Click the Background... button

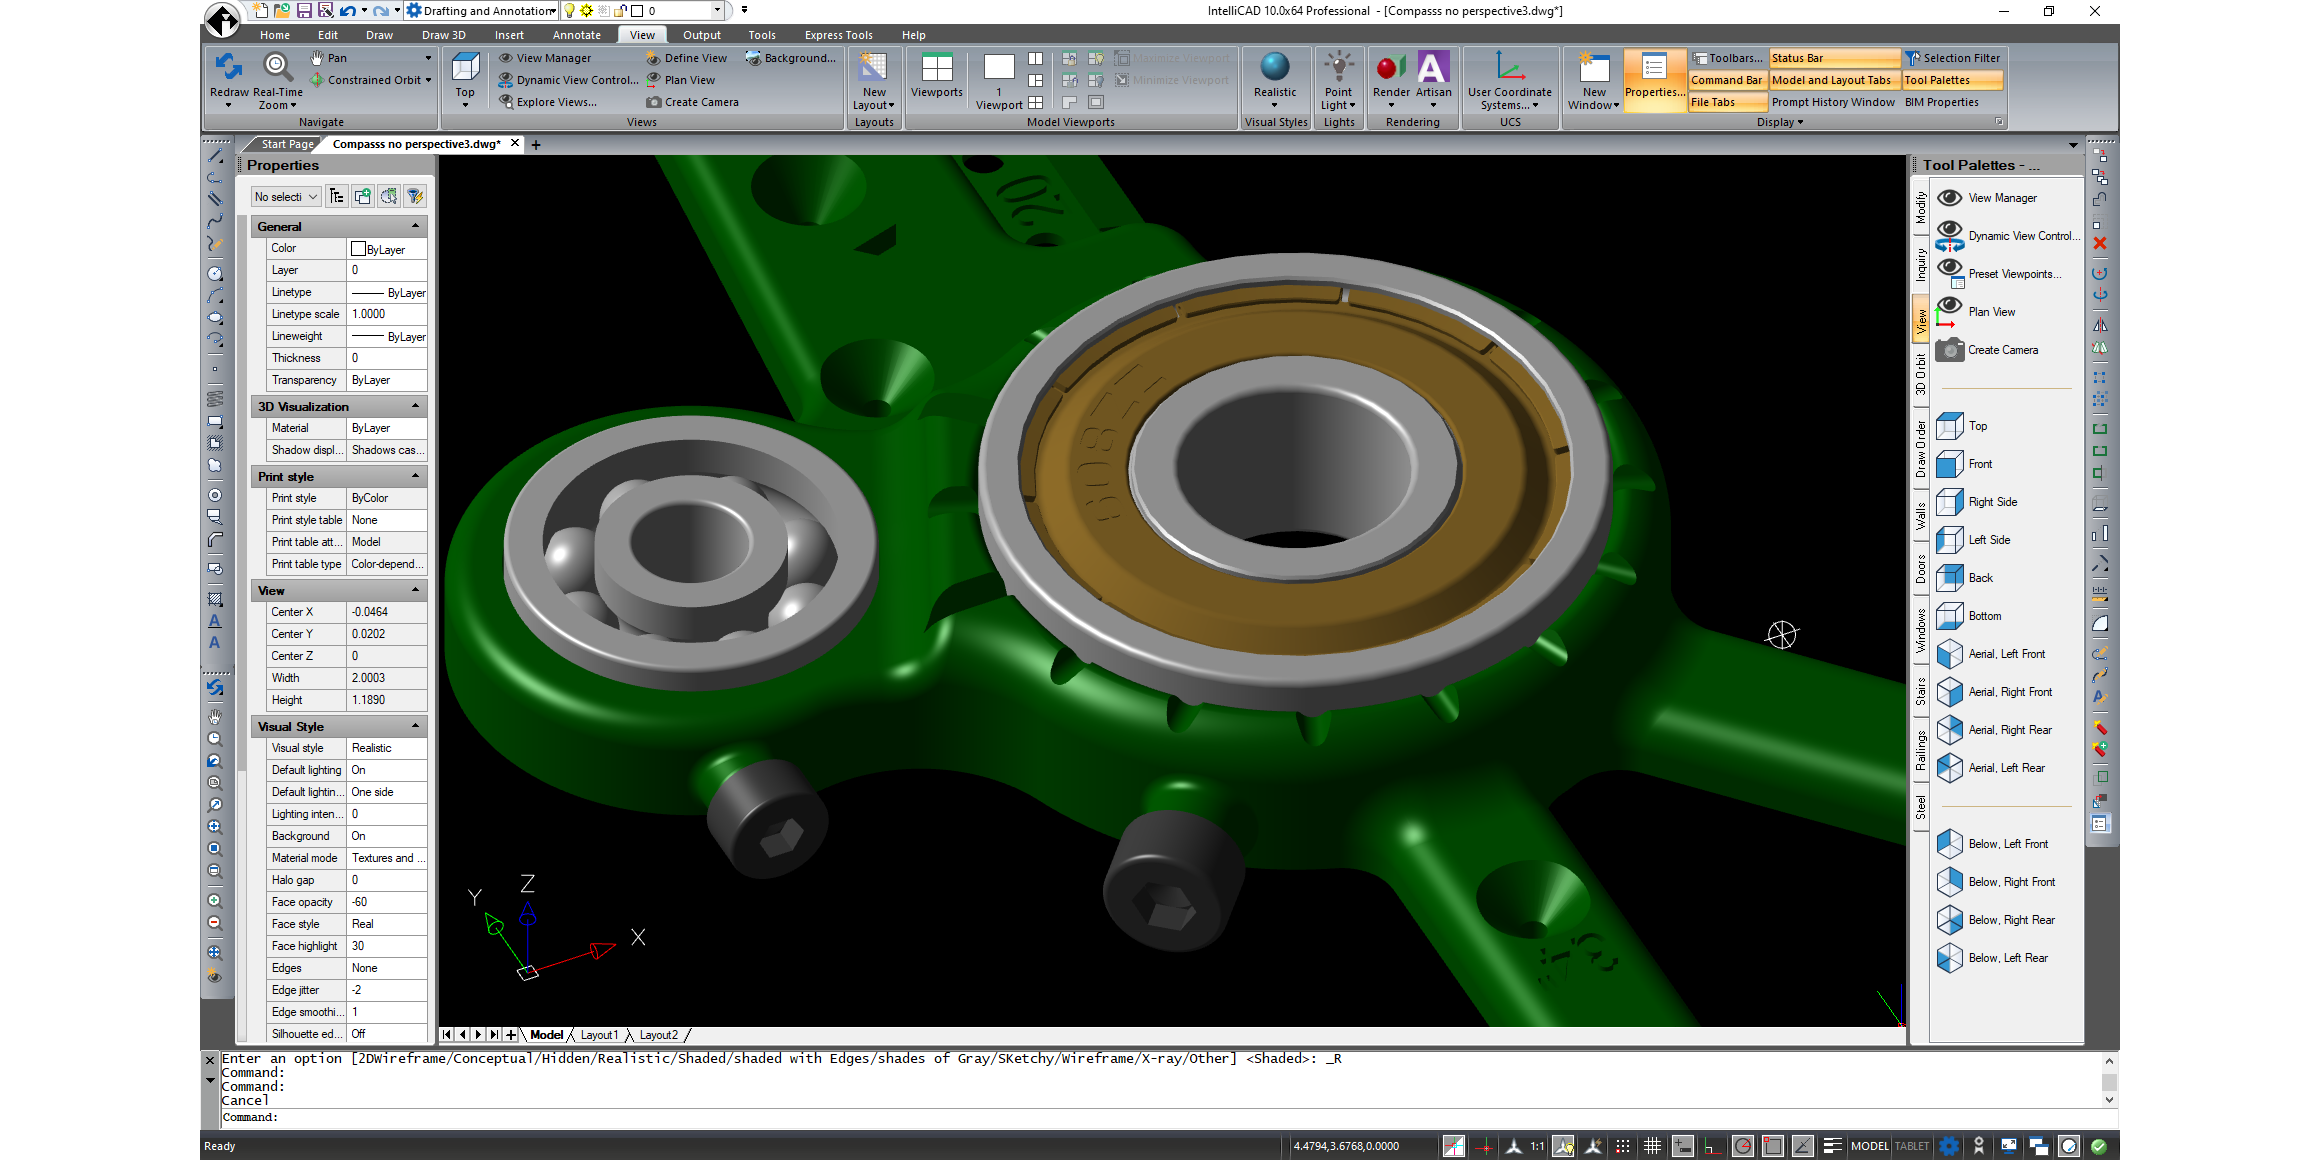coord(791,58)
